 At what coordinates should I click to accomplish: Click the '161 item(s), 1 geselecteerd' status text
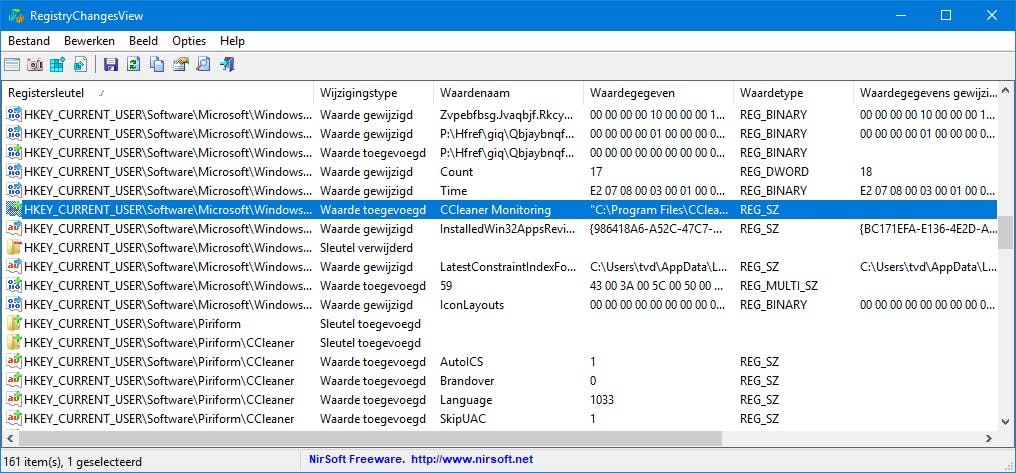click(73, 462)
